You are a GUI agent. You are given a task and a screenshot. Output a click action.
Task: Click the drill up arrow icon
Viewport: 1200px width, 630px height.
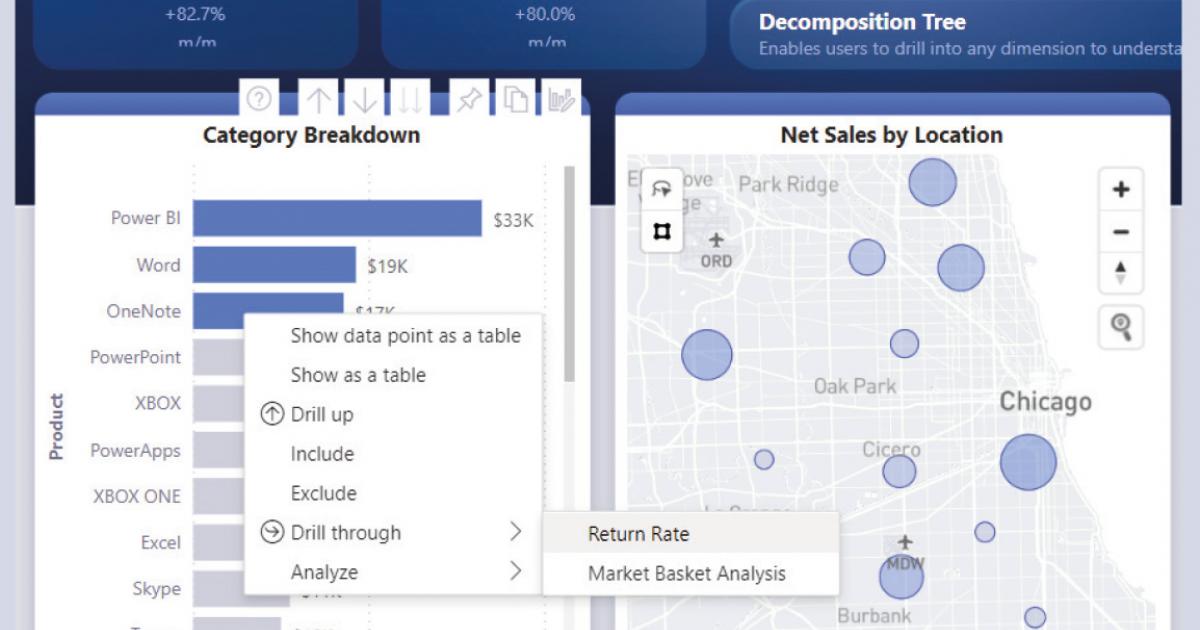click(x=319, y=99)
